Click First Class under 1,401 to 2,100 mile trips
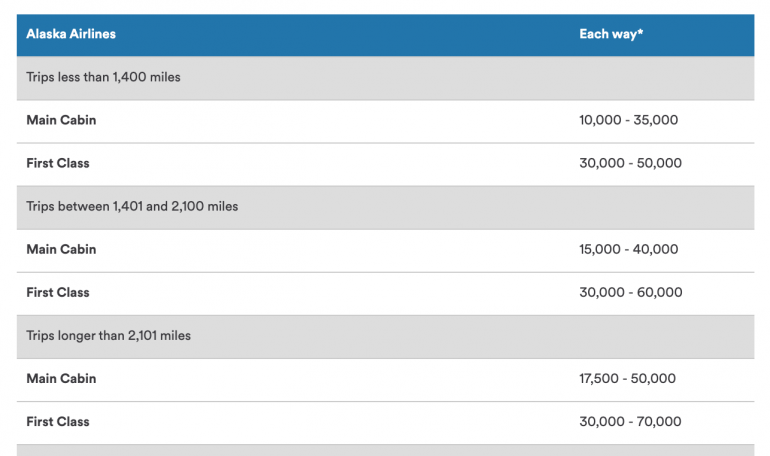This screenshot has width=770, height=456. click(58, 292)
